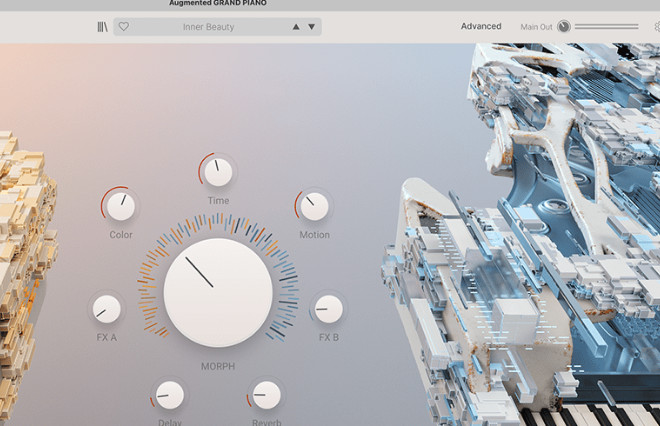This screenshot has height=426, width=660.
Task: Click the Main Out level meter
Action: pyautogui.click(x=607, y=27)
